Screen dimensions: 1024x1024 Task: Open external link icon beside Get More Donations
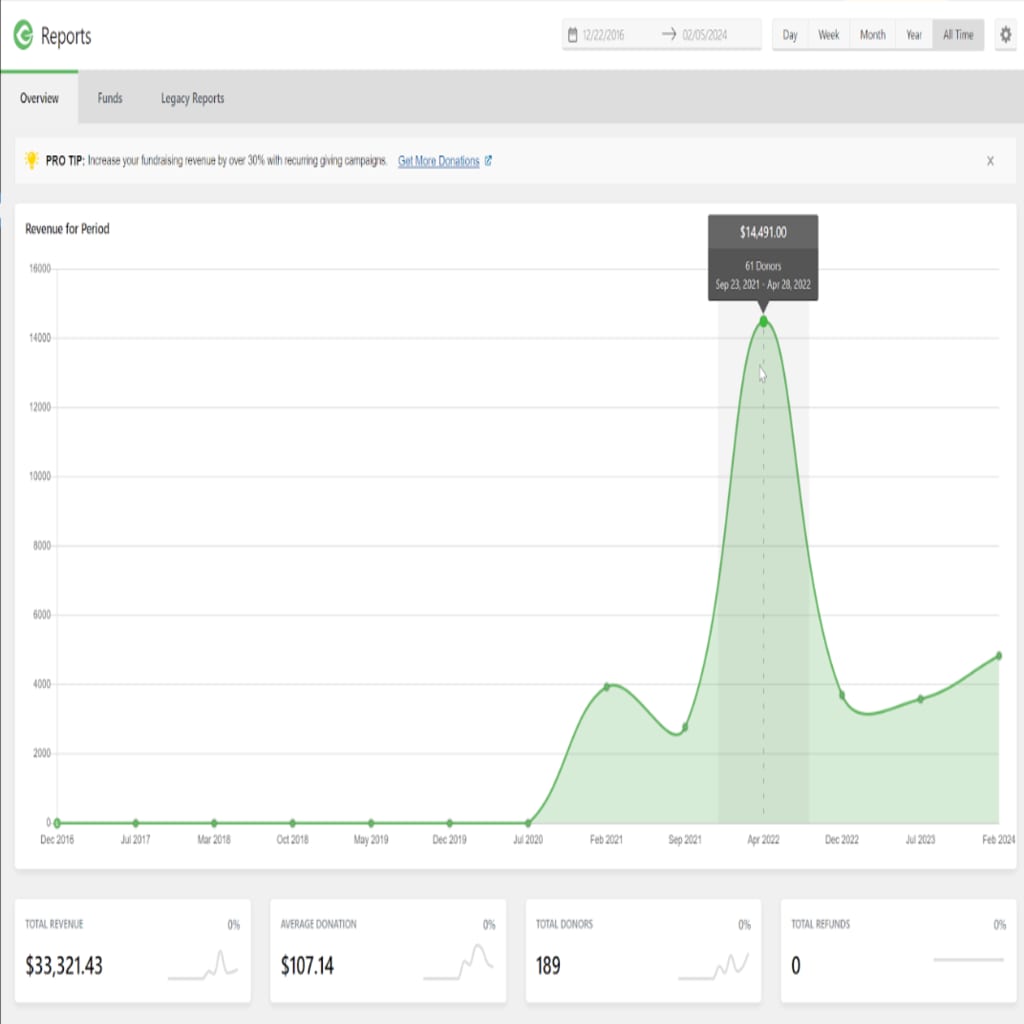(x=488, y=160)
